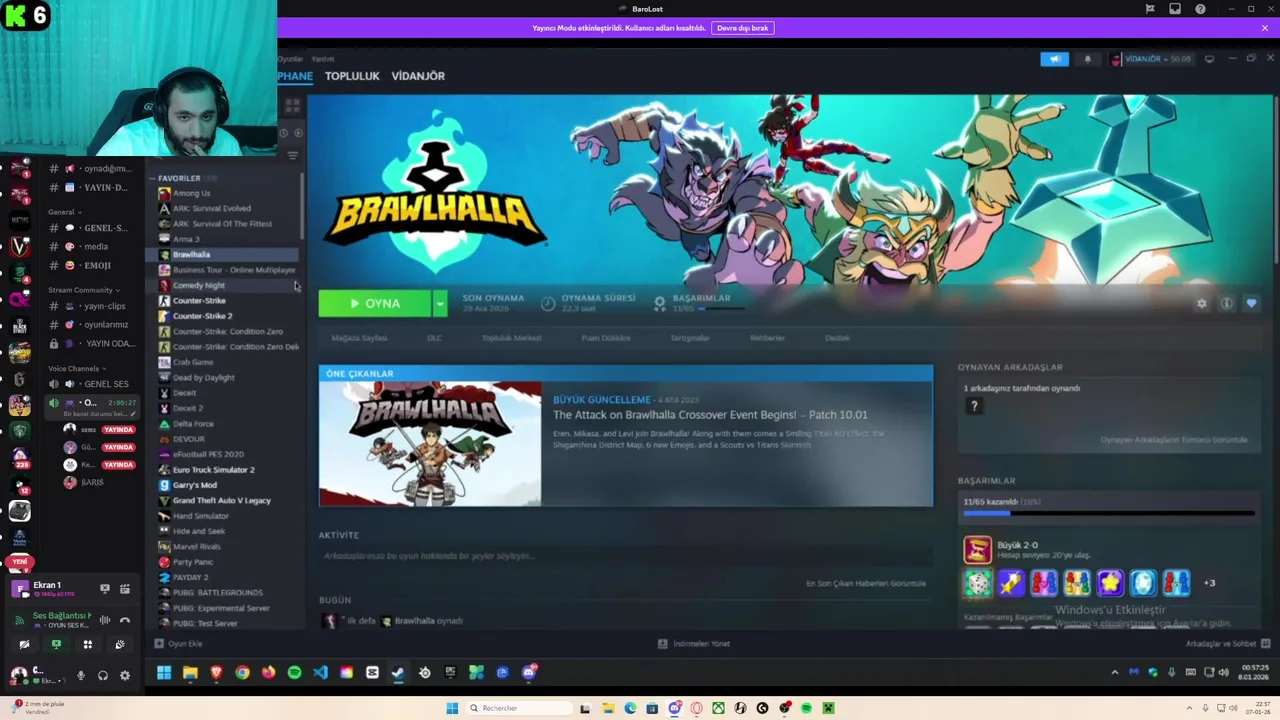This screenshot has height=720, width=1280.
Task: Collapse Discord Voice Channels category
Action: (77, 369)
